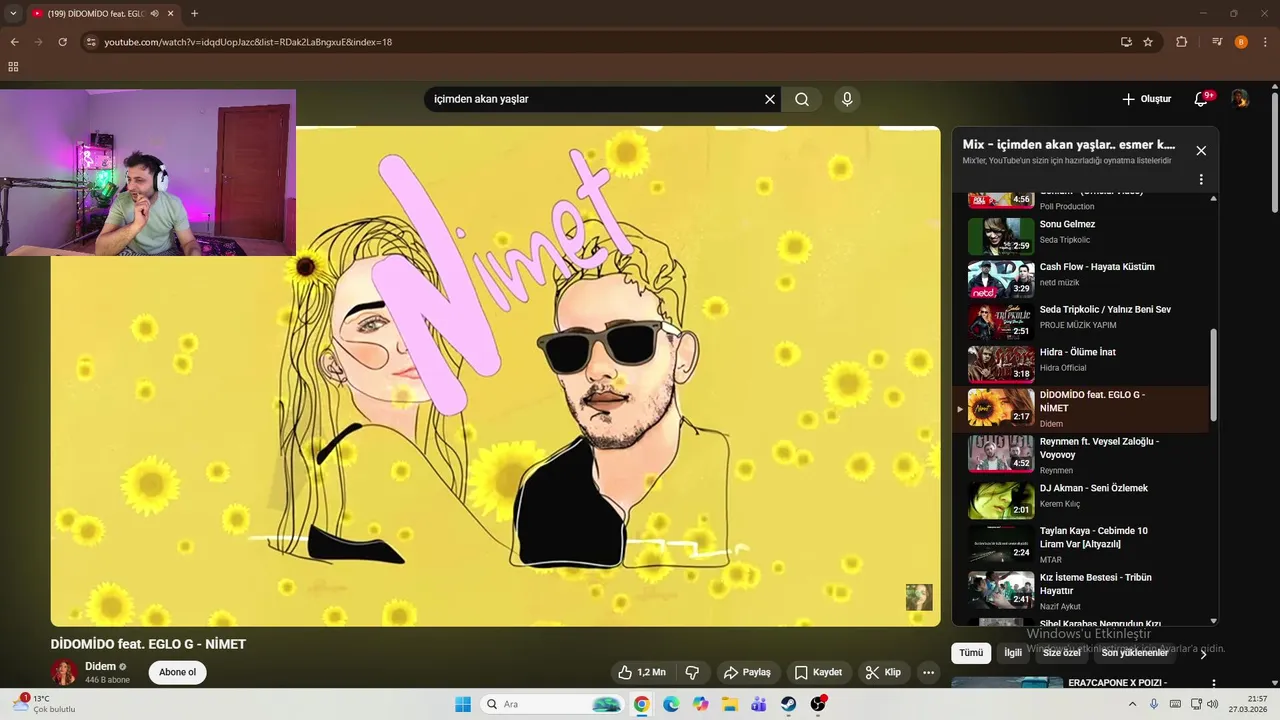This screenshot has height=720, width=1280.
Task: Open a new browser tab
Action: (x=194, y=13)
